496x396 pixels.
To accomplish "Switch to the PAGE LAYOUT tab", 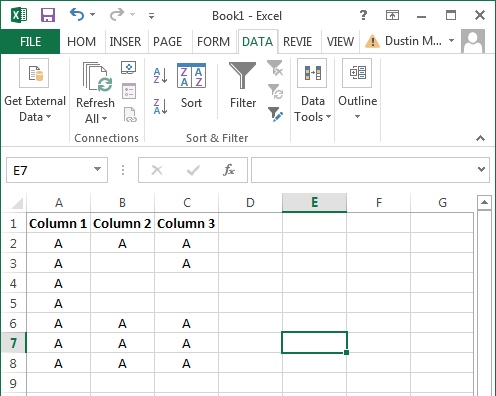I will pos(167,42).
